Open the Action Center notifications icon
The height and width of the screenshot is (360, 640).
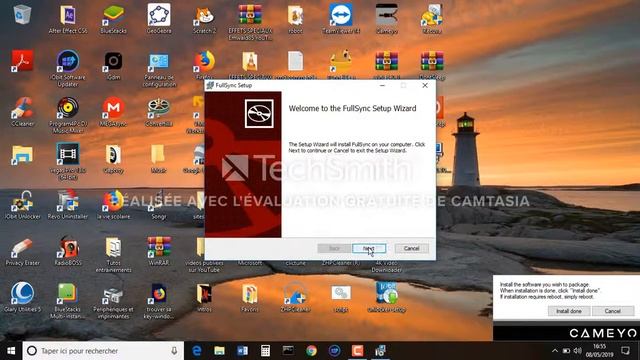coord(625,351)
